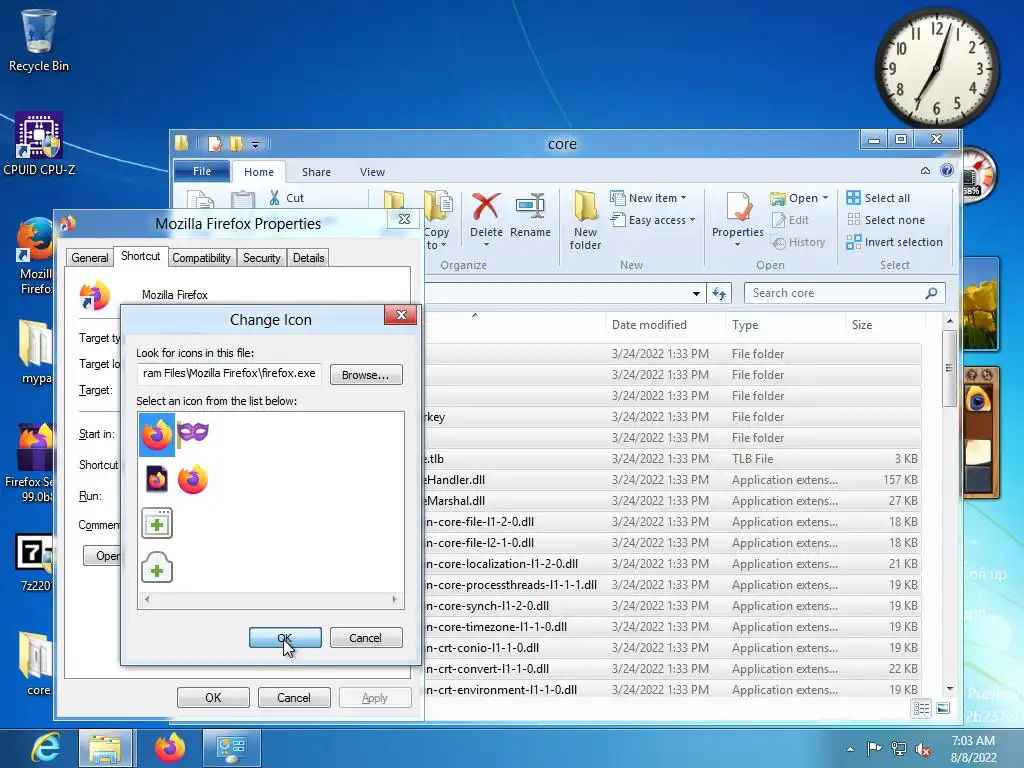This screenshot has height=768, width=1024.
Task: Choose the square green plus icon
Action: pyautogui.click(x=157, y=524)
